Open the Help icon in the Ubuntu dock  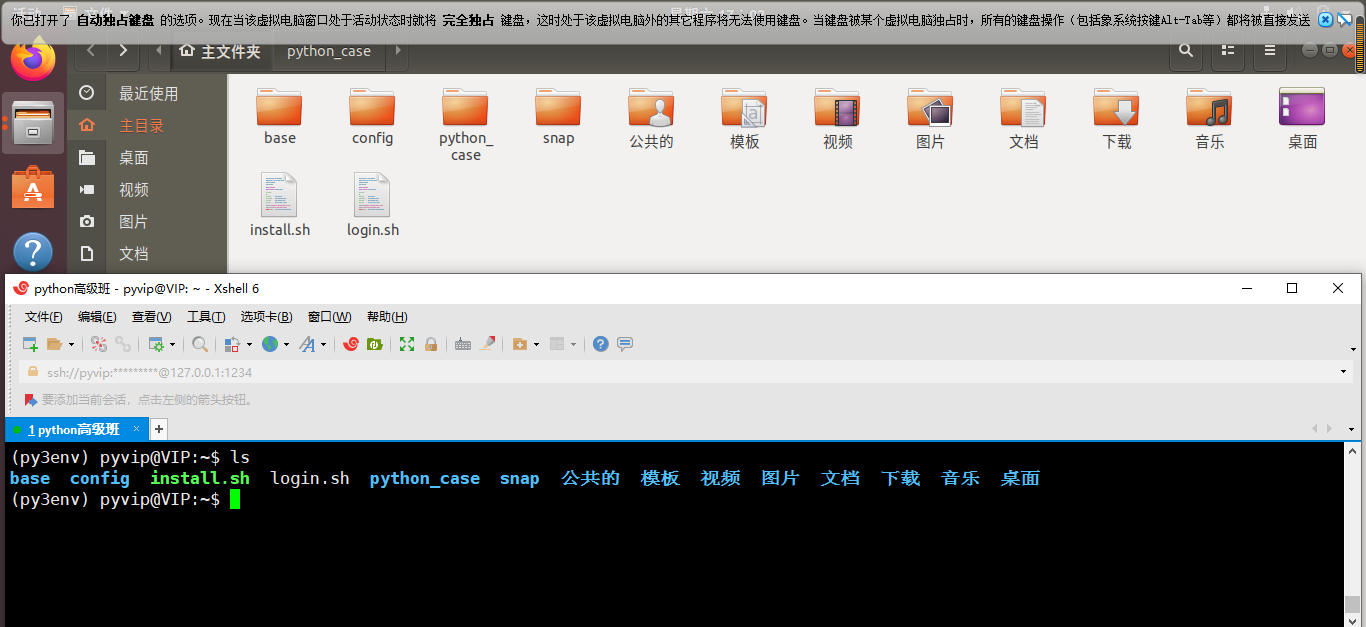[33, 253]
